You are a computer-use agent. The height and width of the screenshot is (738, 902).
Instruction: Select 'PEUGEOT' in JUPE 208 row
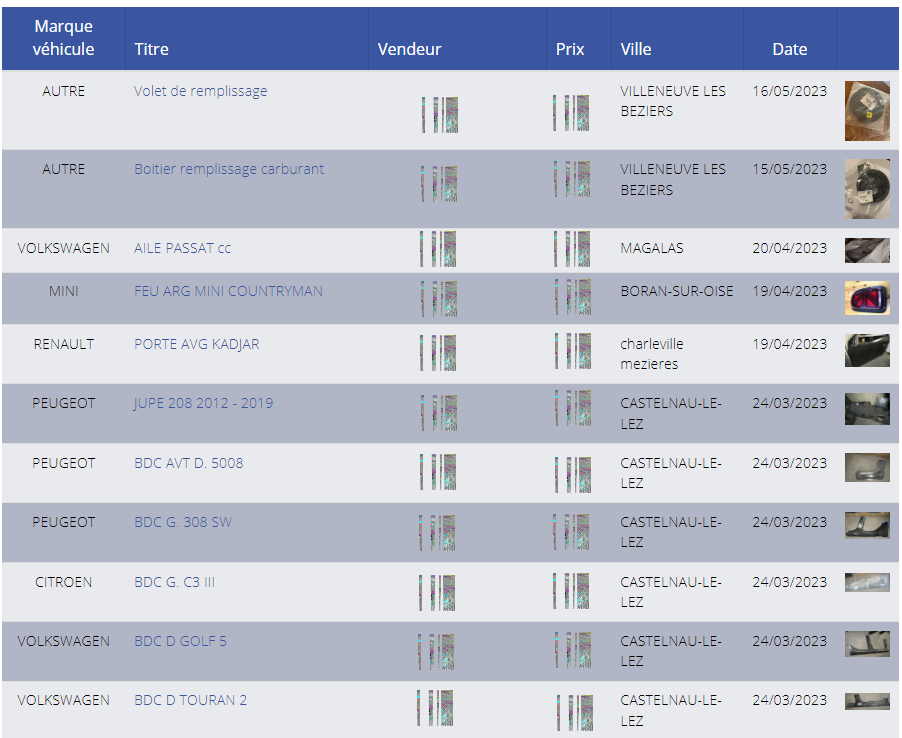tap(63, 403)
